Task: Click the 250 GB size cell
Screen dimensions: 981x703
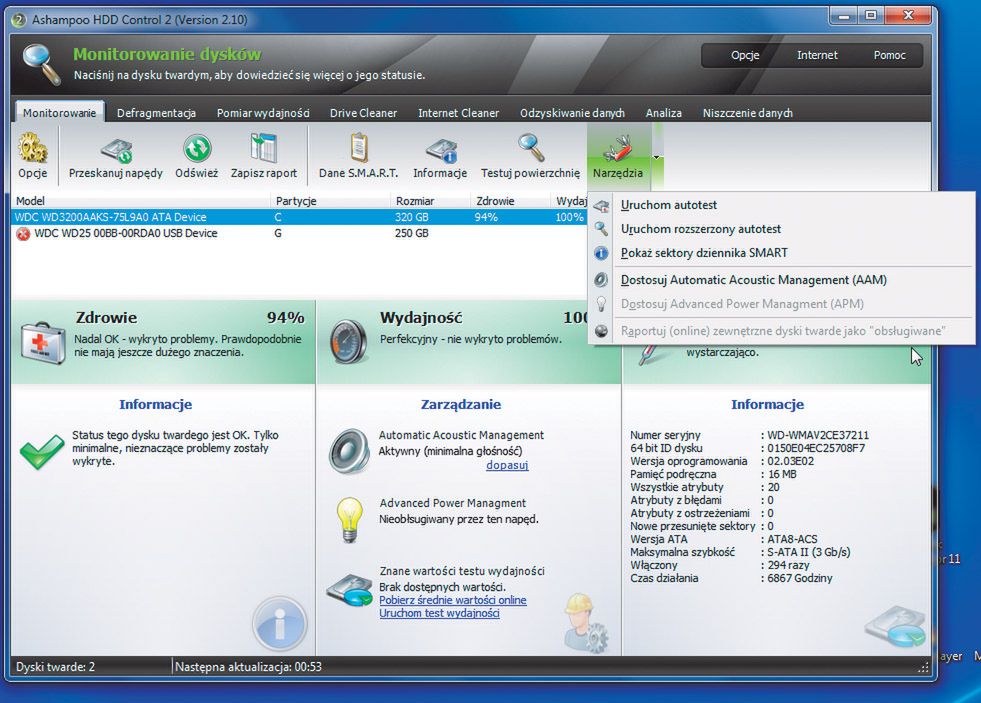Action: pyautogui.click(x=412, y=233)
